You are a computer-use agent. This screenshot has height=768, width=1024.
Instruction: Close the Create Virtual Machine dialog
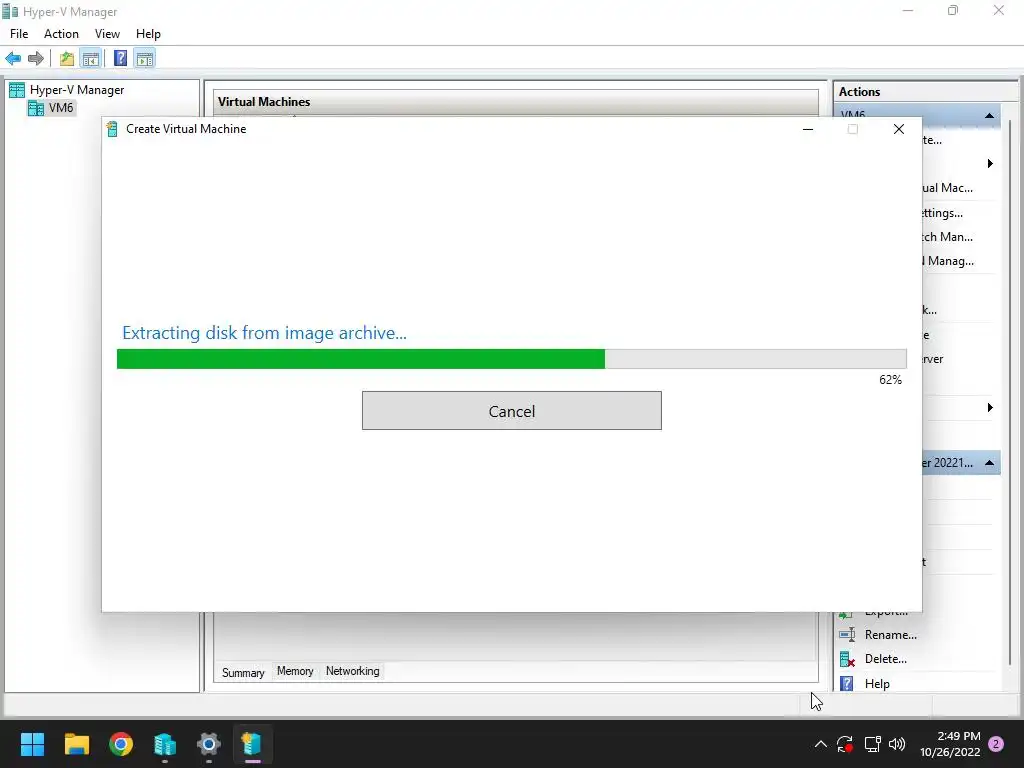pyautogui.click(x=899, y=129)
